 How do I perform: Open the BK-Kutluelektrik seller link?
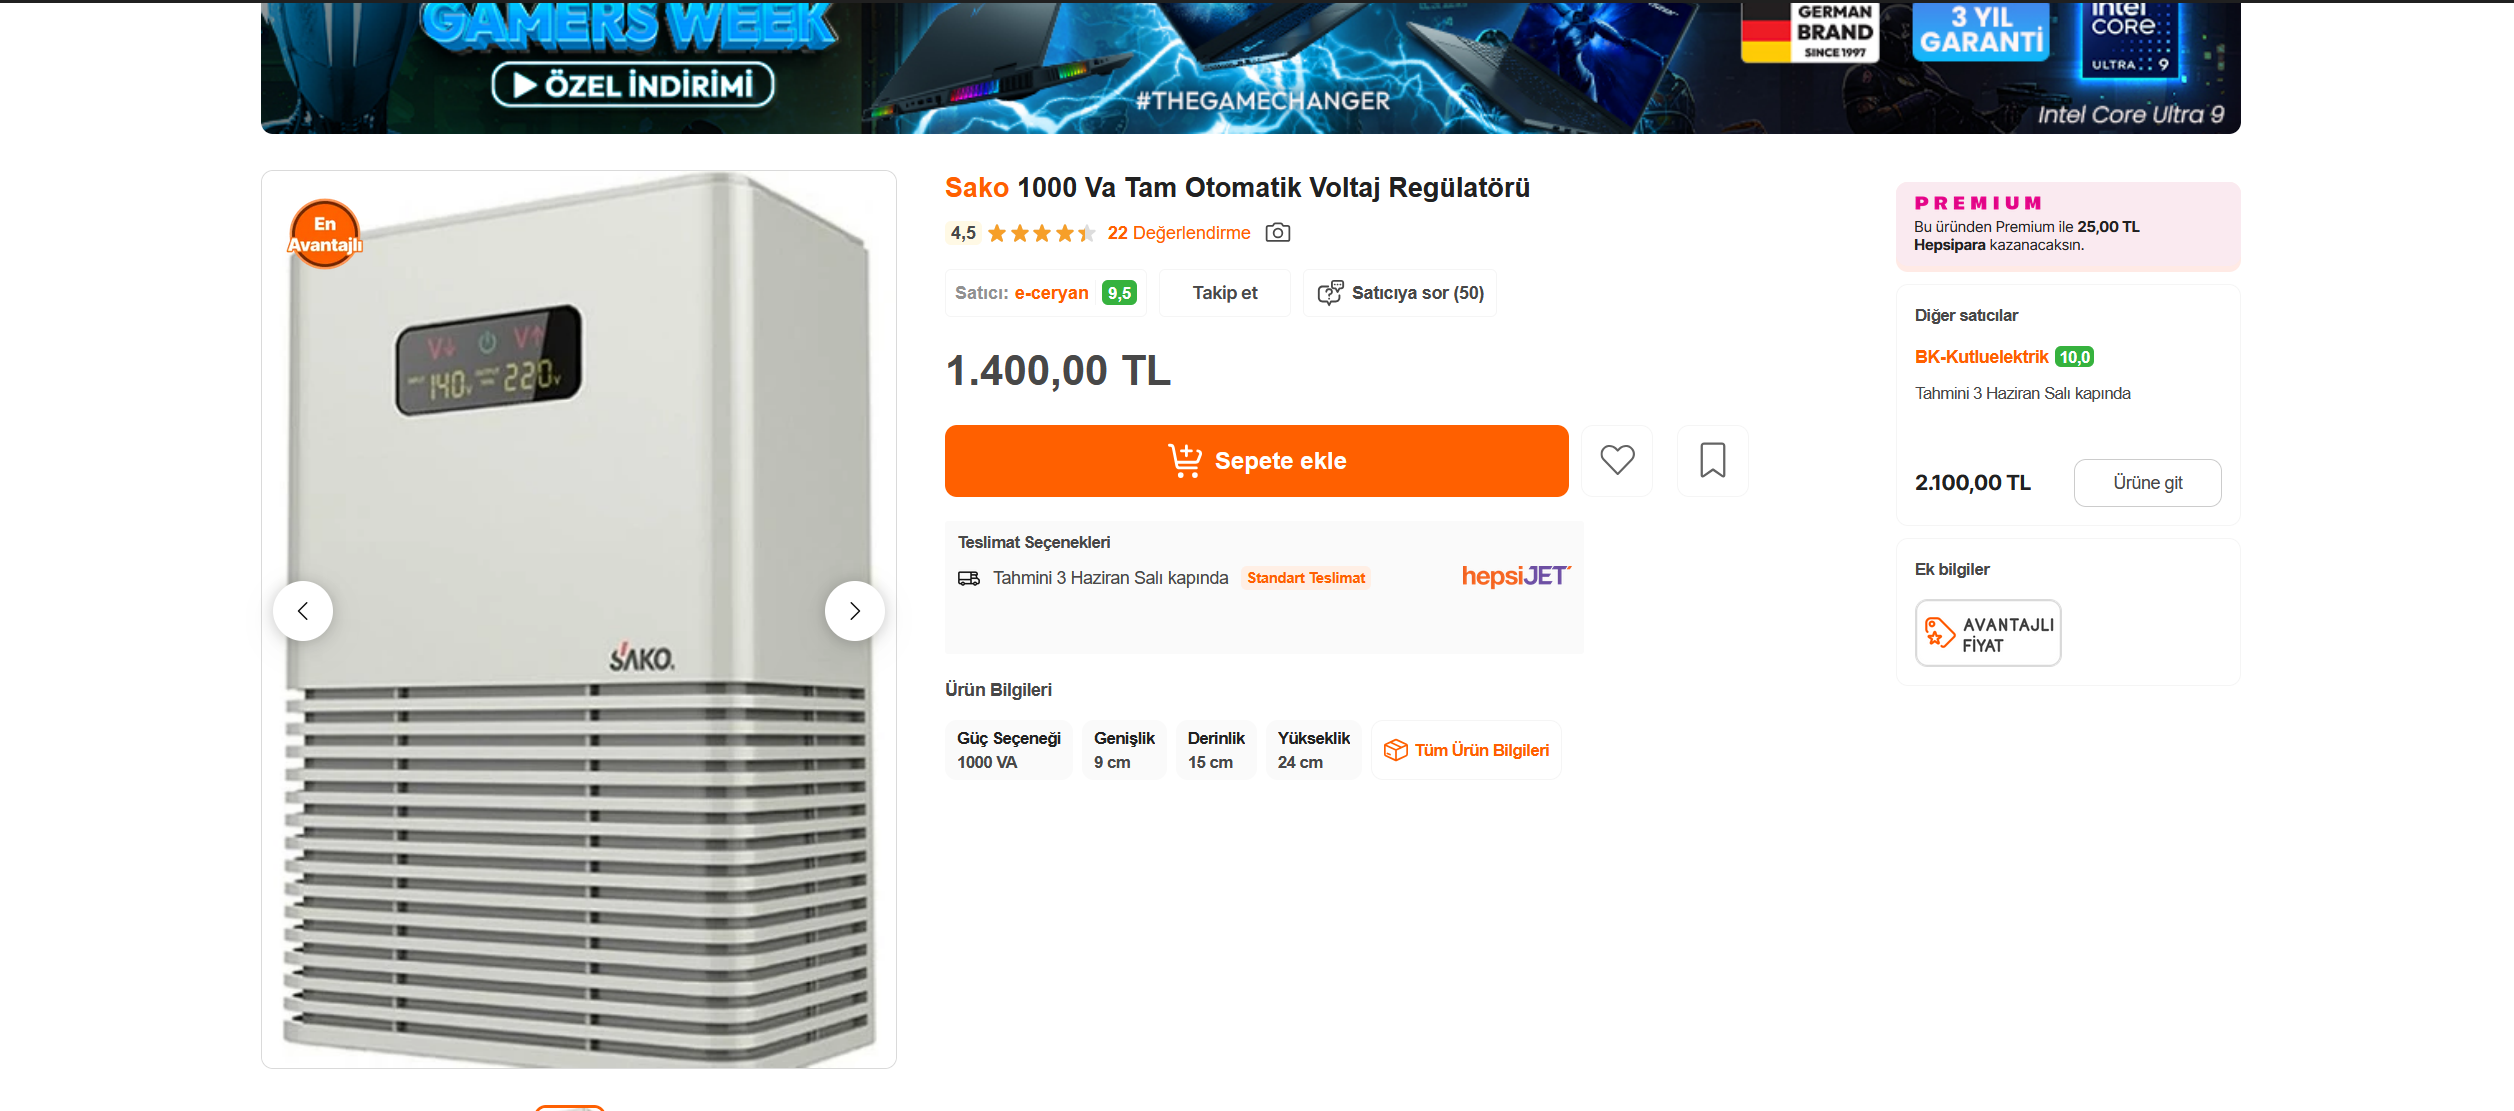[x=1981, y=357]
